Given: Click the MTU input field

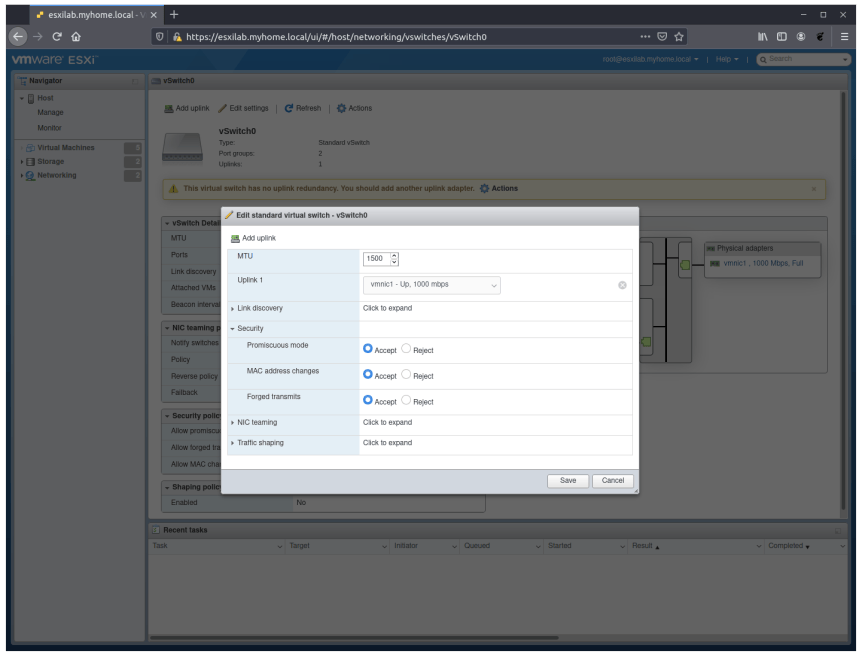Looking at the screenshot, I should (377, 259).
